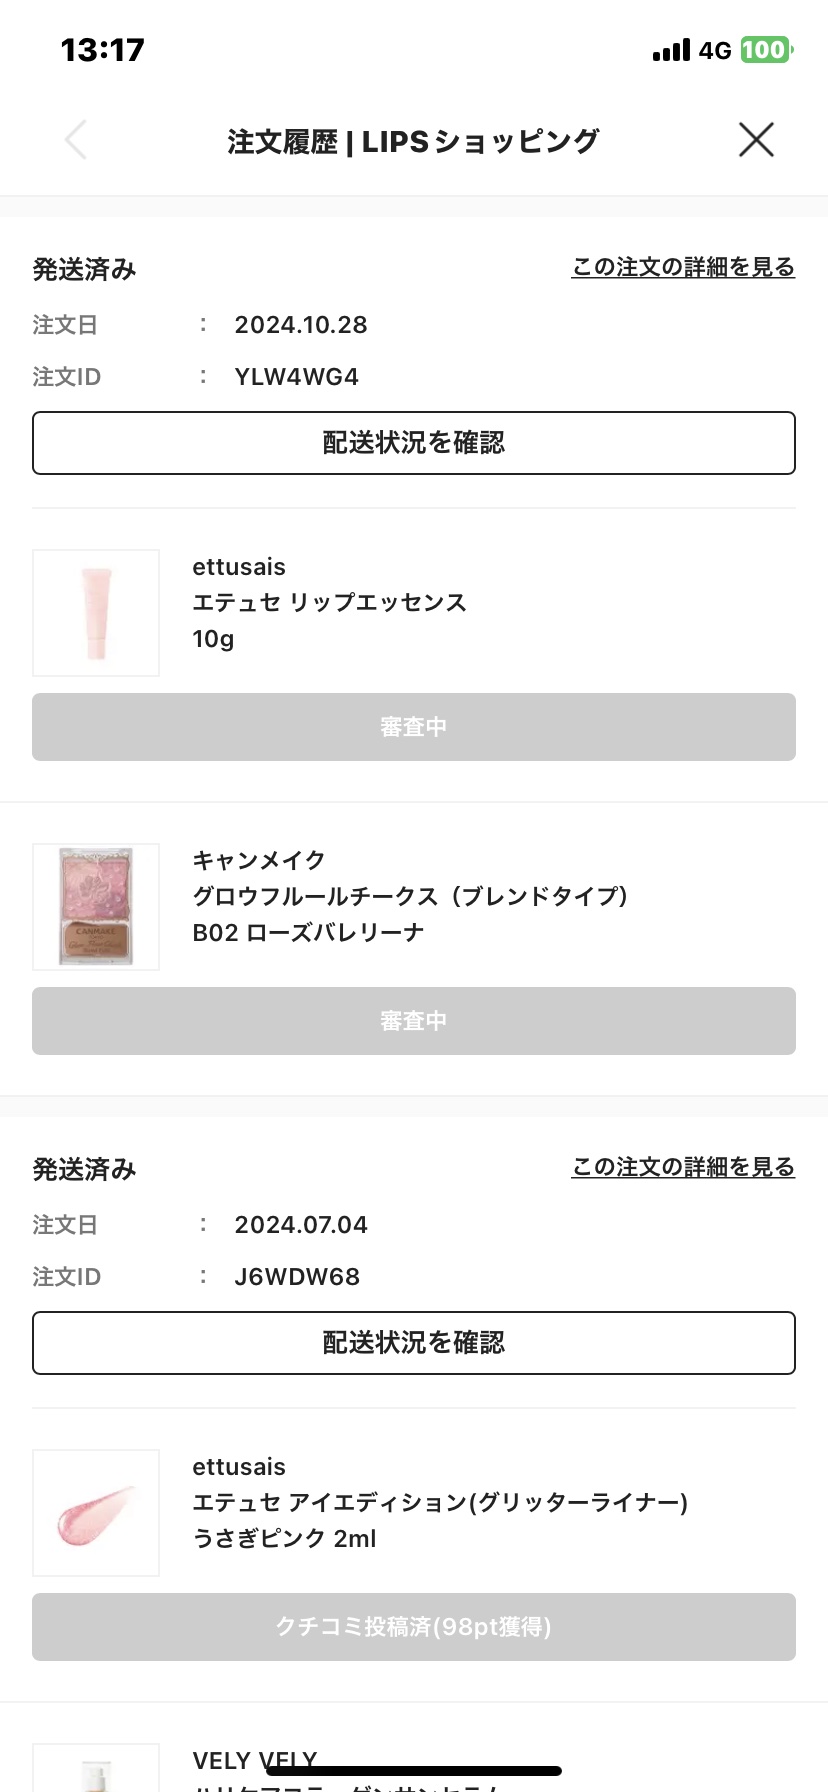
Task: Open ettusais glitter liner product thumbnail
Action: coord(96,1513)
